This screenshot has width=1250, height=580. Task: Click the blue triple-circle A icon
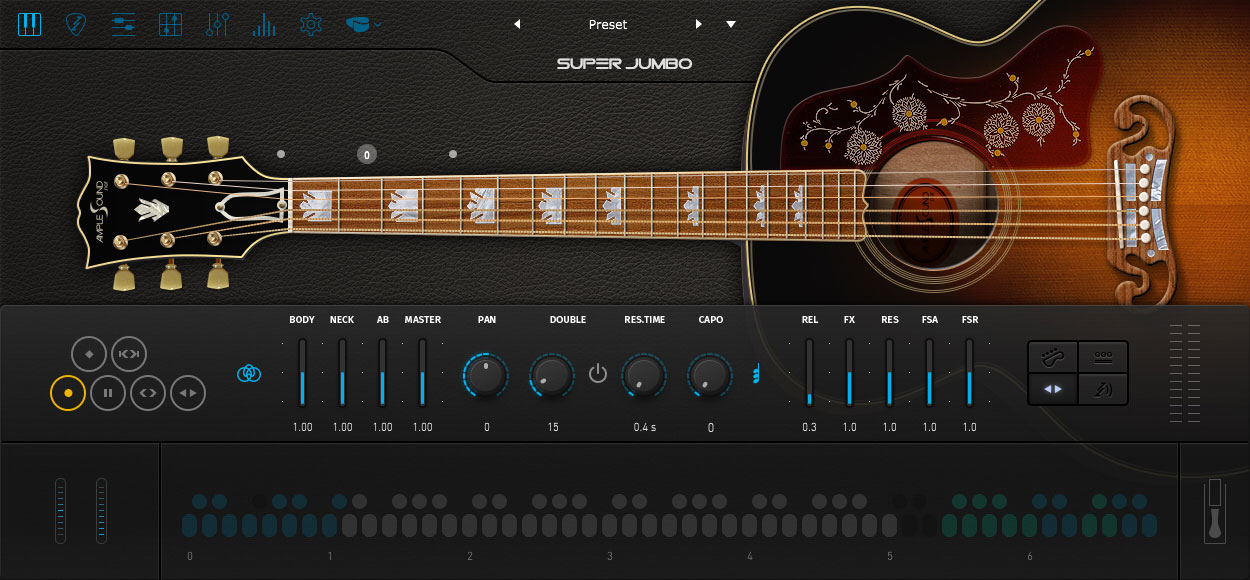coord(249,373)
